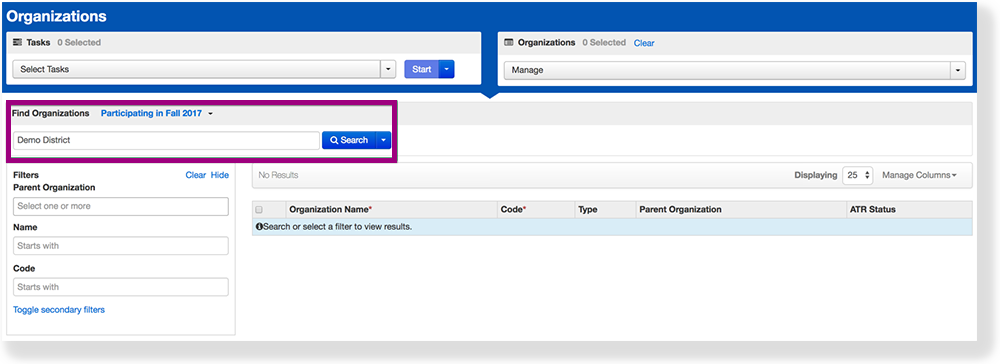Open the Manage Columns menu

[919, 175]
